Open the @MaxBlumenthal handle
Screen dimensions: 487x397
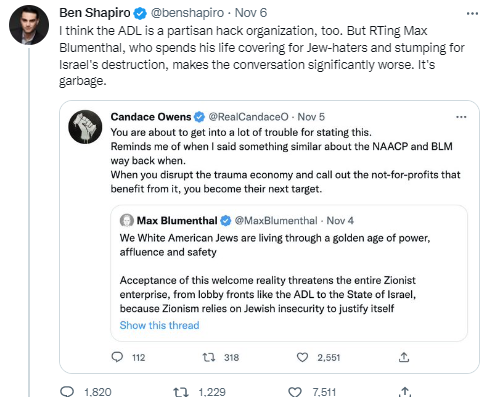click(276, 221)
